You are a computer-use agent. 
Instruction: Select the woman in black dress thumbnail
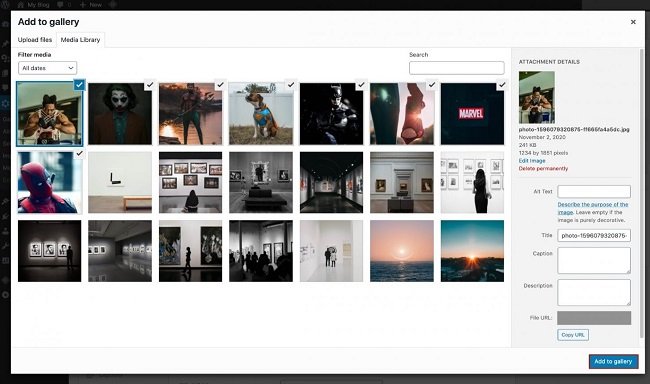472,182
